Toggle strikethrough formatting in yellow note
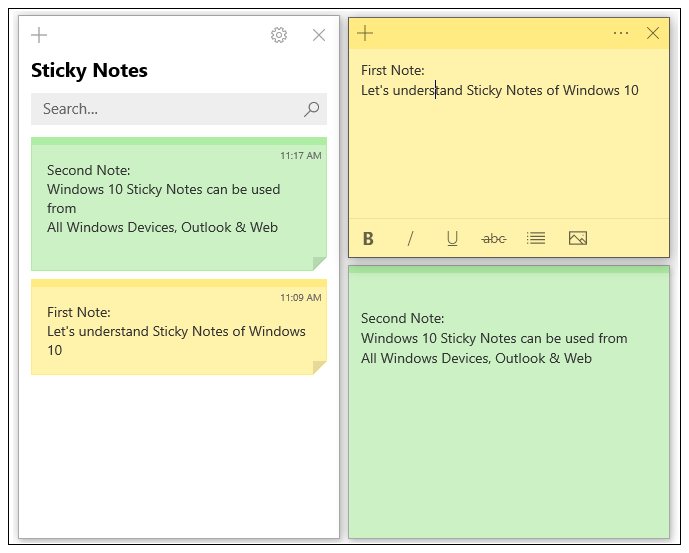Screen dimensions: 689x553 click(x=494, y=239)
